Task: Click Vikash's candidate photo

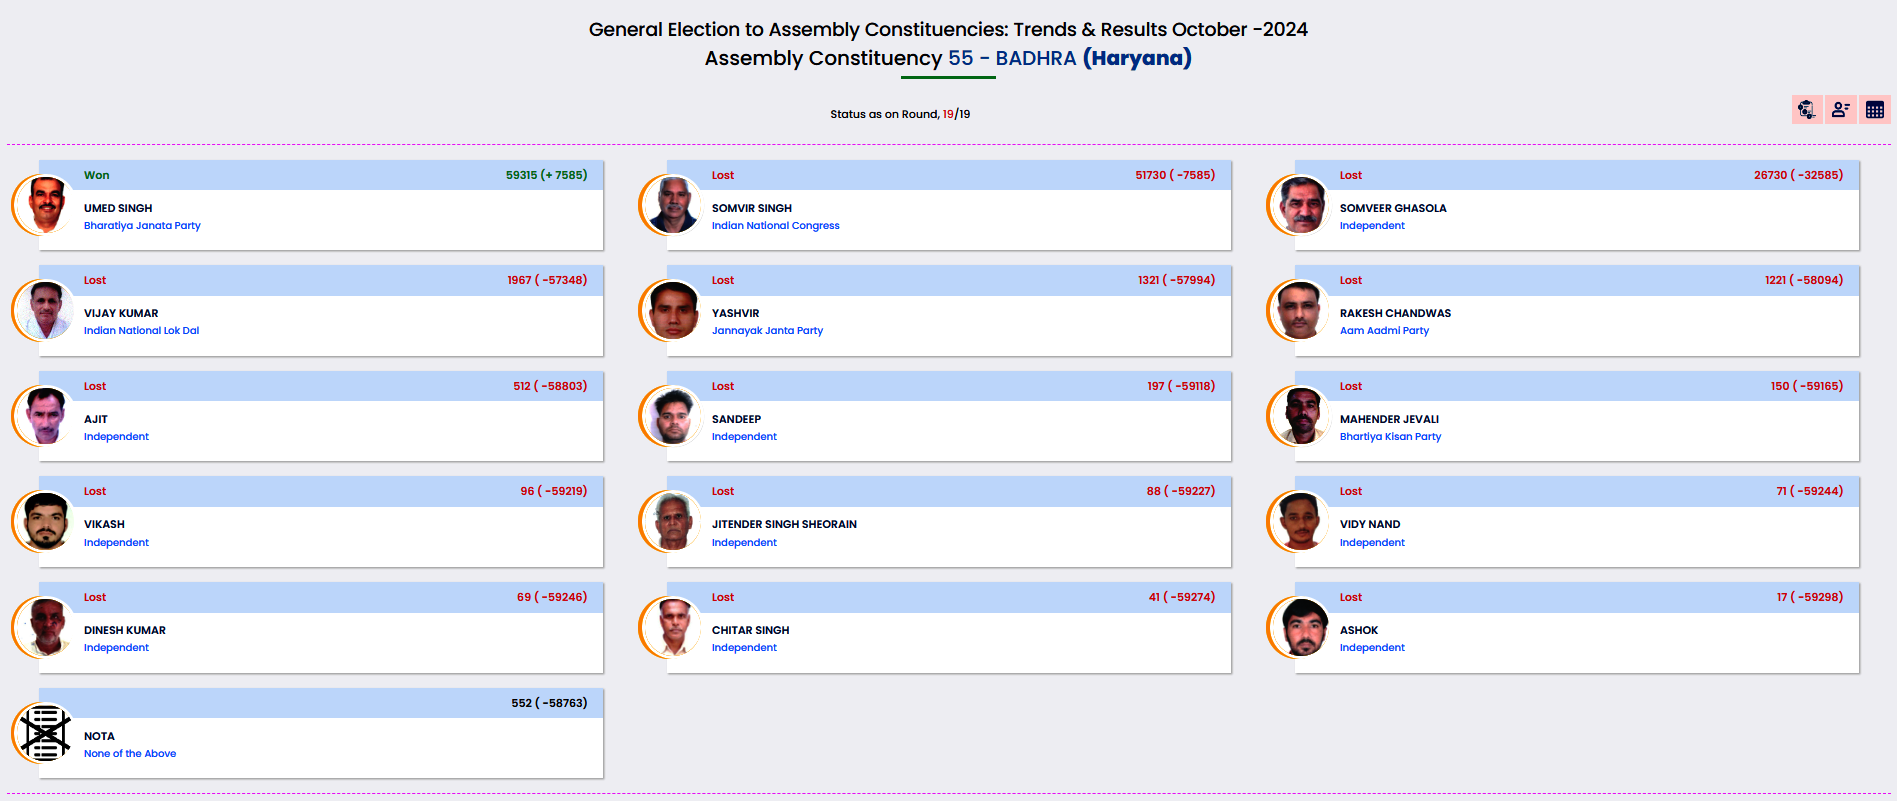Action: pos(45,521)
